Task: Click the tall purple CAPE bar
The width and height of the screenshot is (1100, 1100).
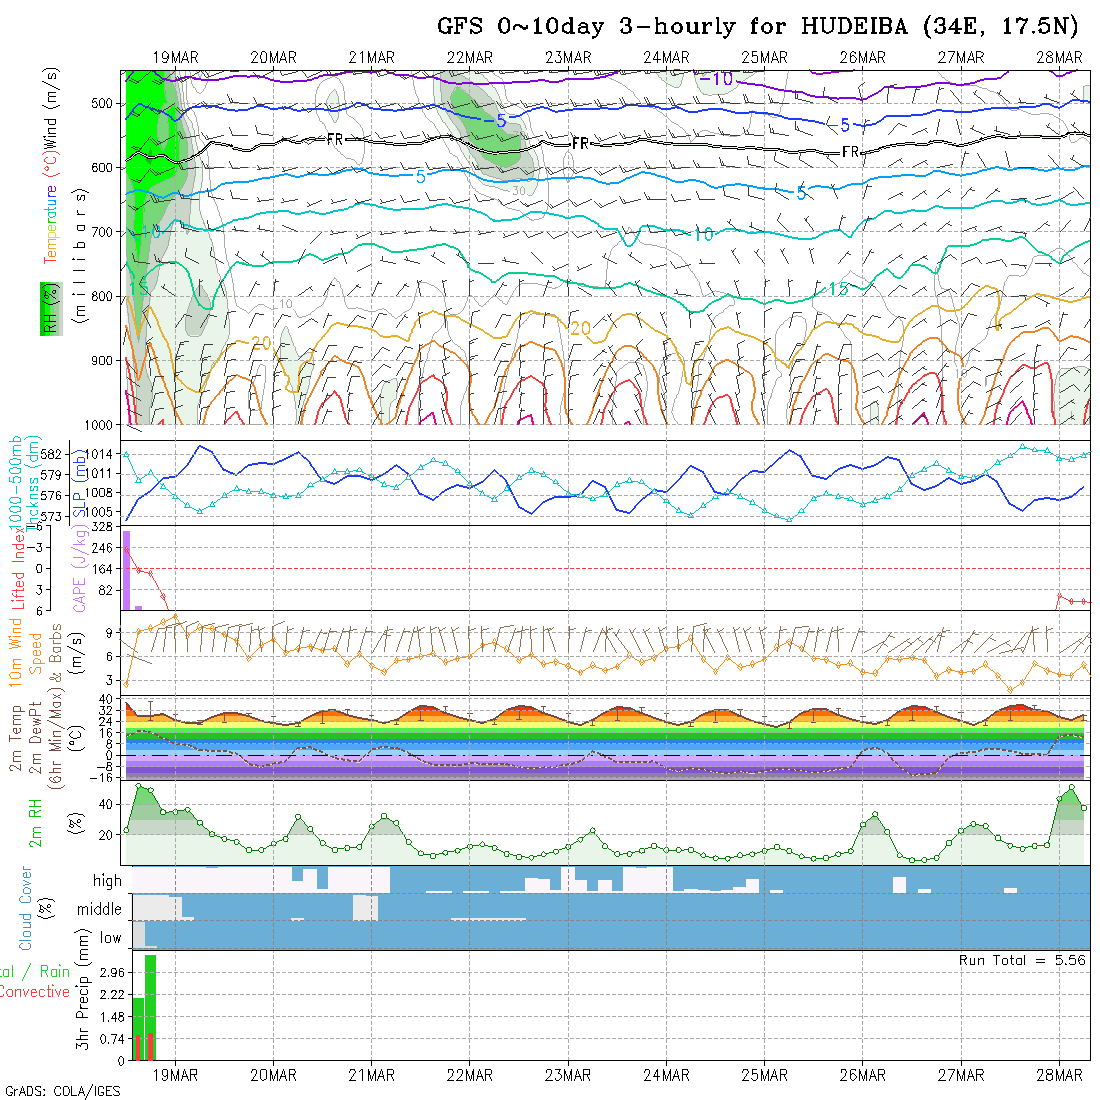Action: coord(127,570)
